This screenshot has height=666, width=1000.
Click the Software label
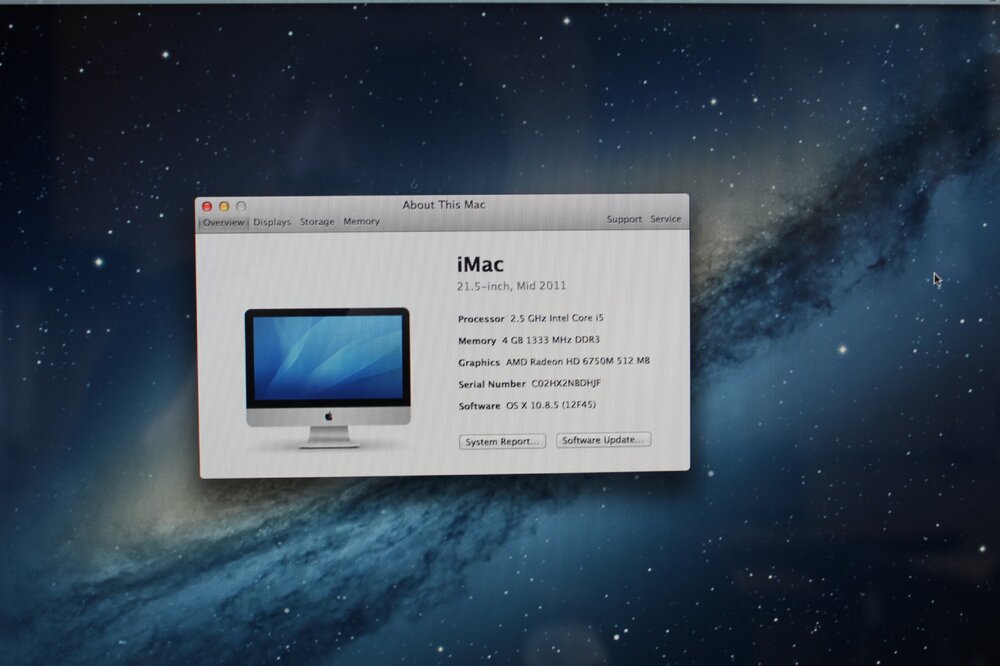click(x=479, y=406)
